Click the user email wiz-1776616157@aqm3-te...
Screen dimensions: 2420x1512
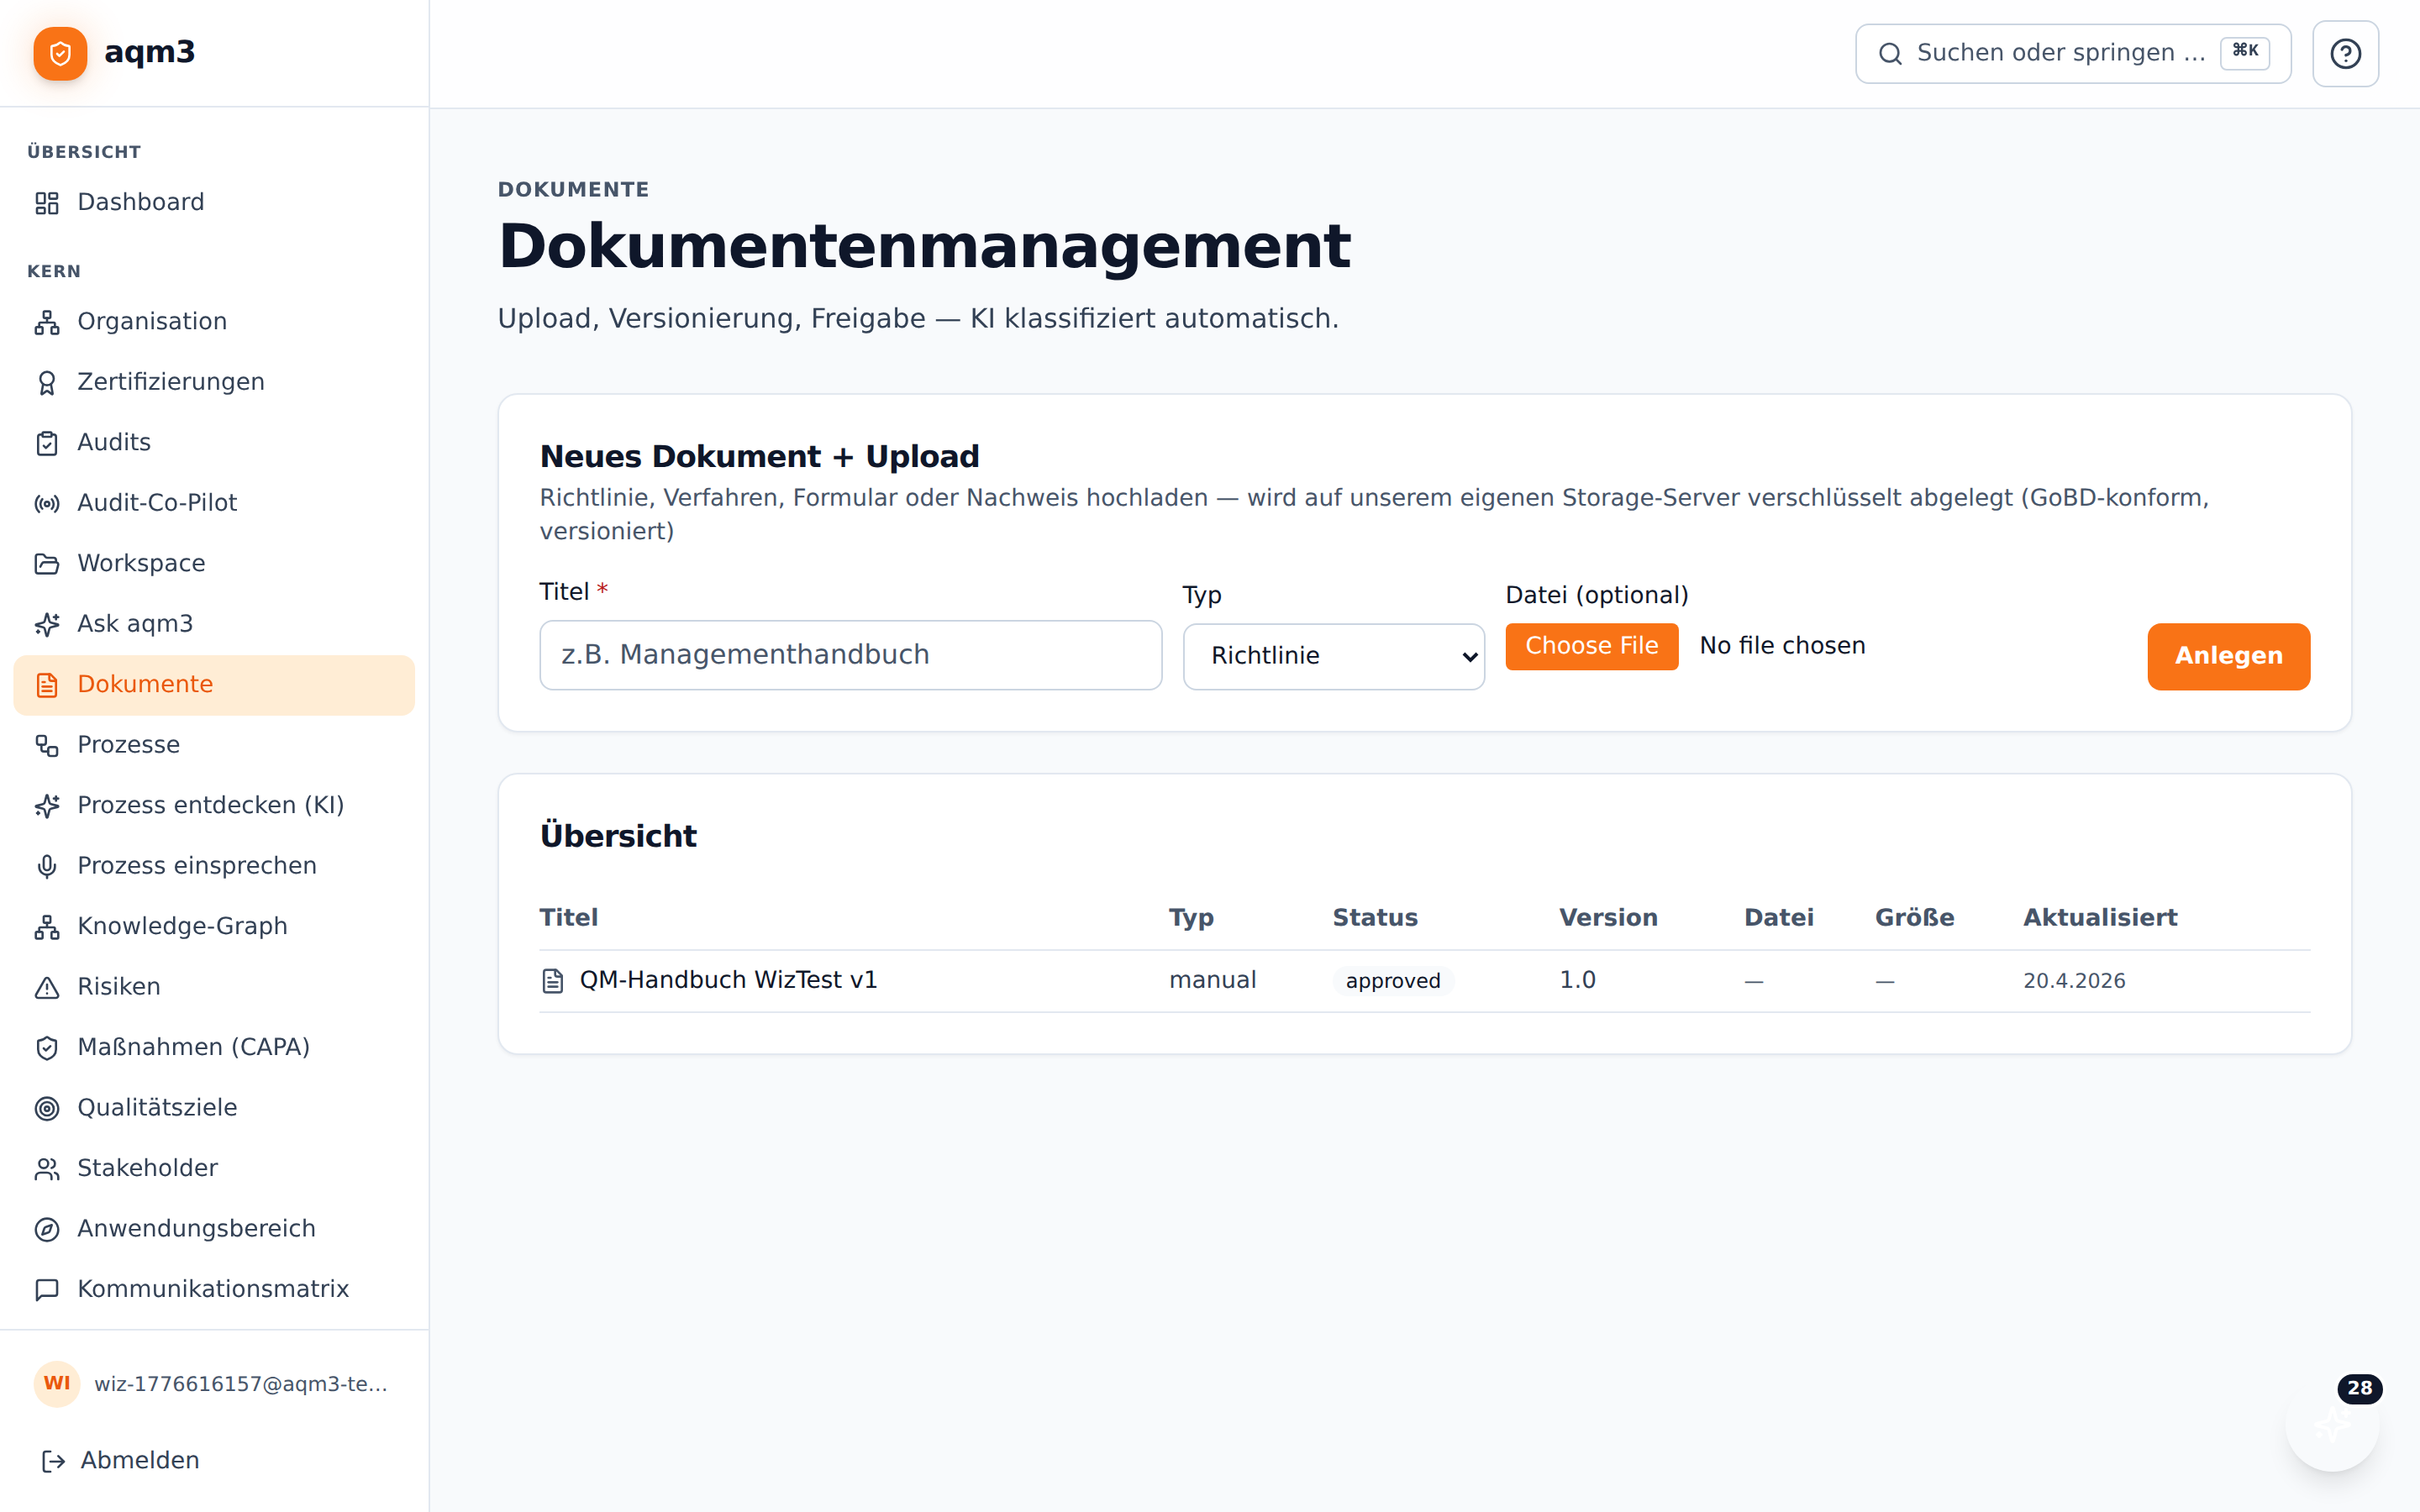click(x=241, y=1384)
